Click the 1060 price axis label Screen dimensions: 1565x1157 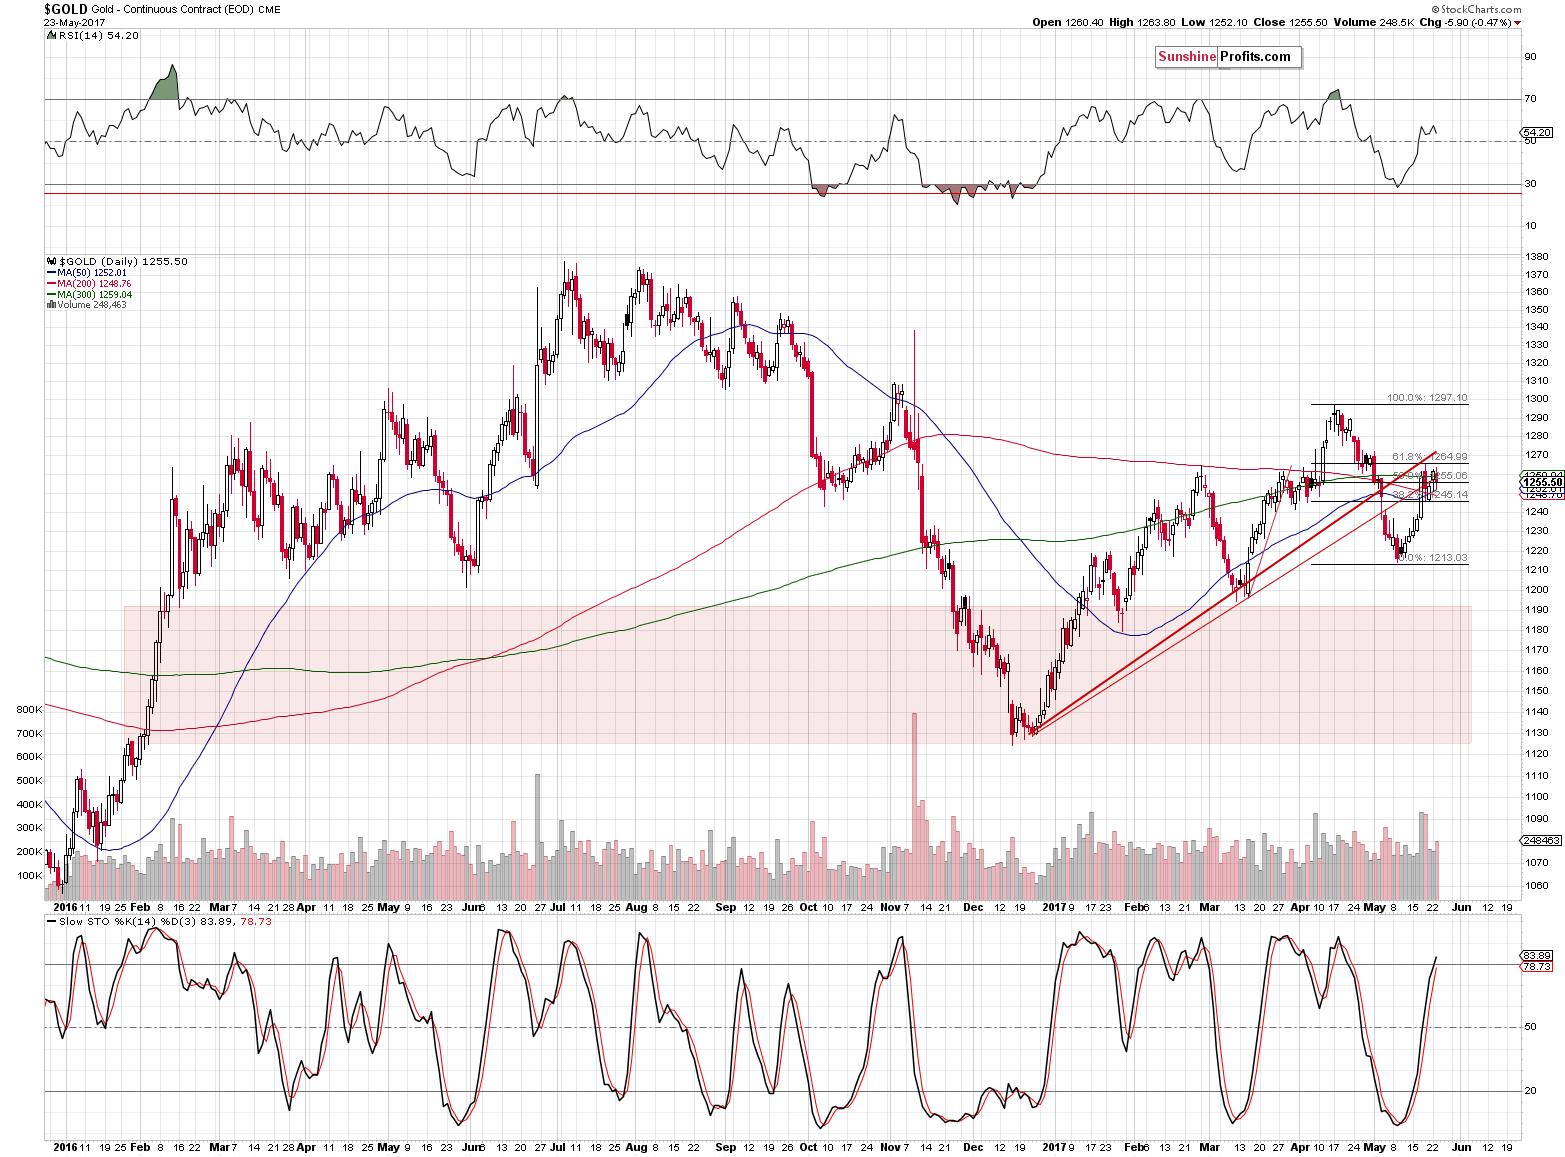click(x=1537, y=885)
